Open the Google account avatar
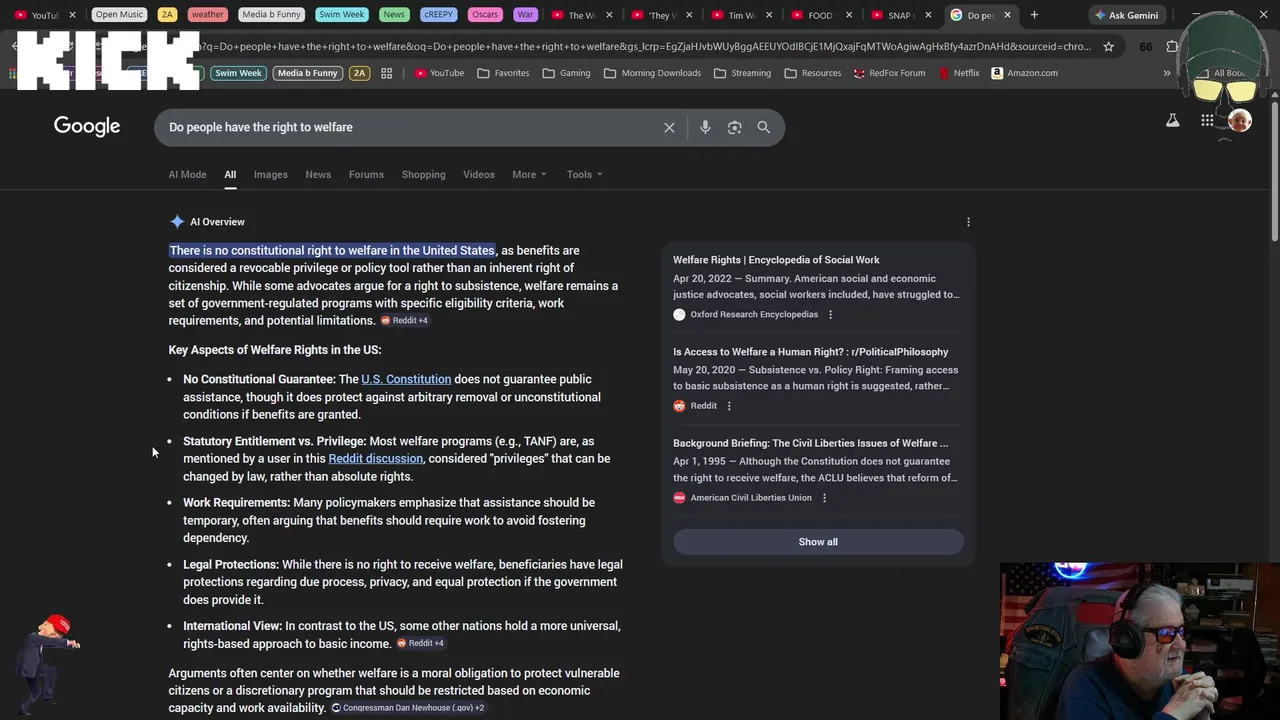 coord(1239,121)
